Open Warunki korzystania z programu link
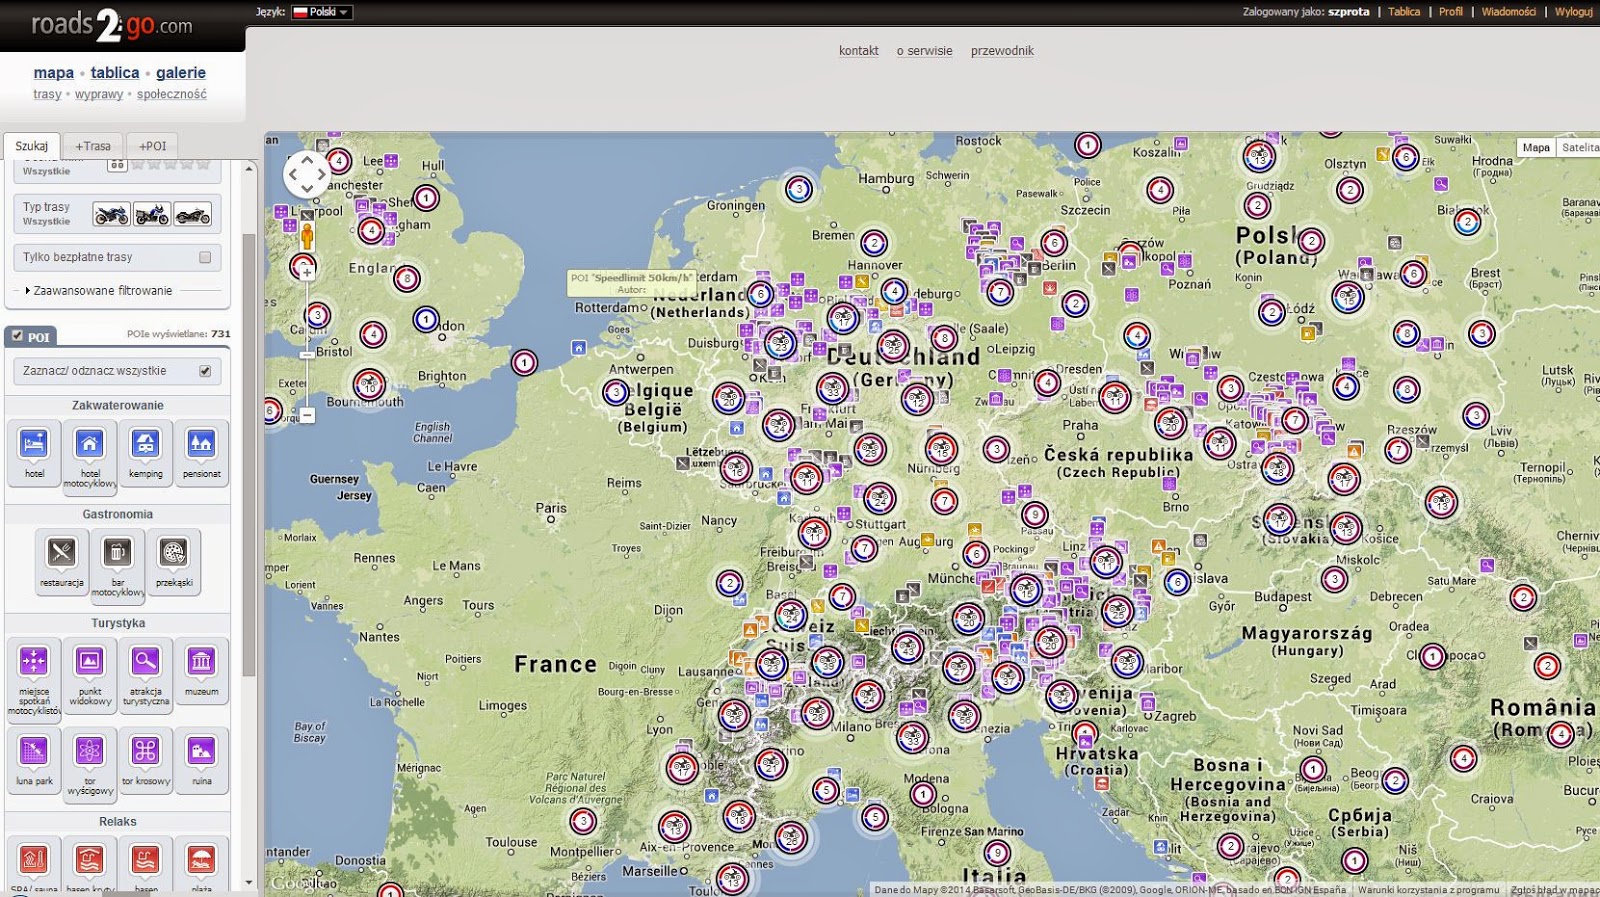The width and height of the screenshot is (1600, 897). [x=1428, y=889]
